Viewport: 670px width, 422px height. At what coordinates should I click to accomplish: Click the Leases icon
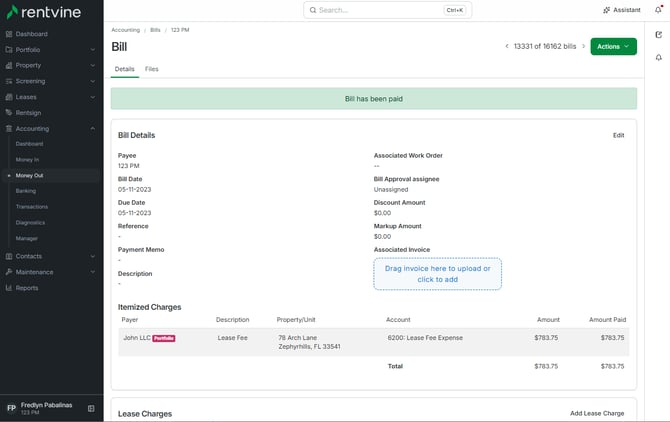tap(9, 97)
